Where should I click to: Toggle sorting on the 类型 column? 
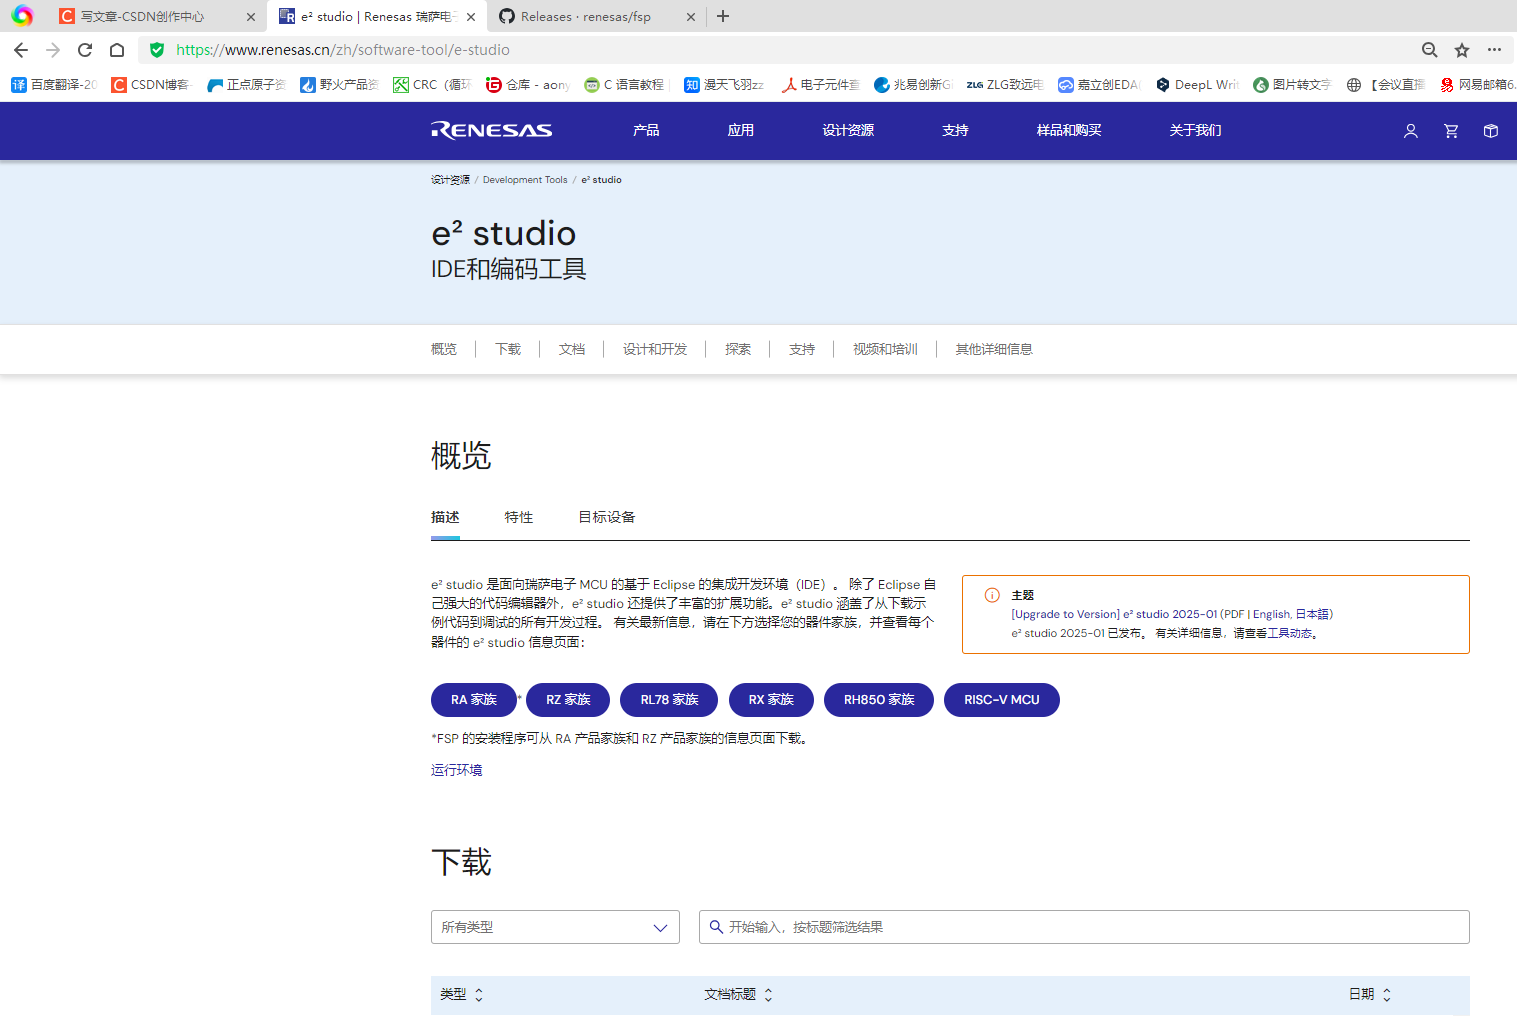pos(478,994)
